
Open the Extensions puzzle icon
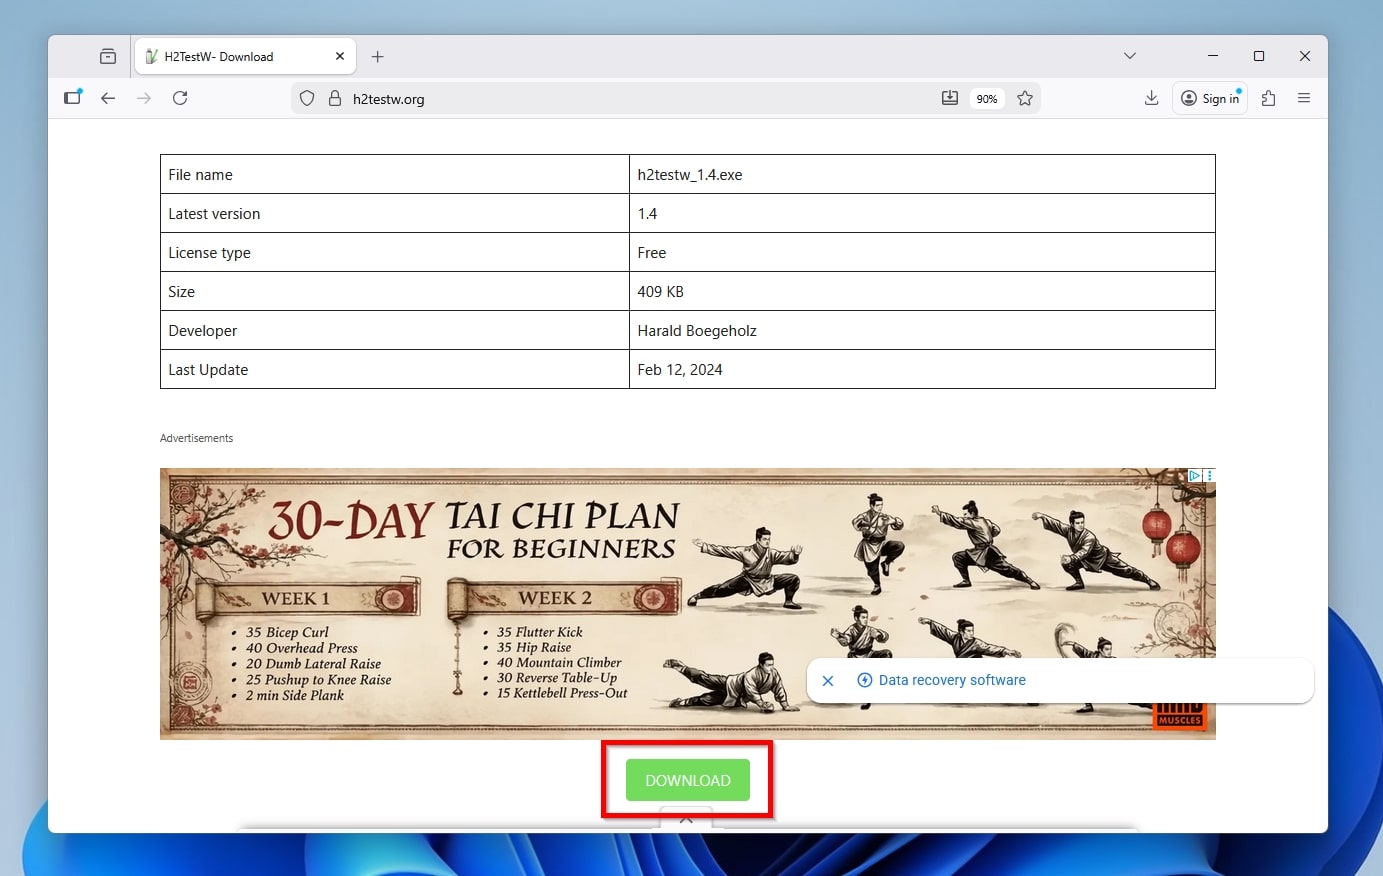pyautogui.click(x=1268, y=98)
